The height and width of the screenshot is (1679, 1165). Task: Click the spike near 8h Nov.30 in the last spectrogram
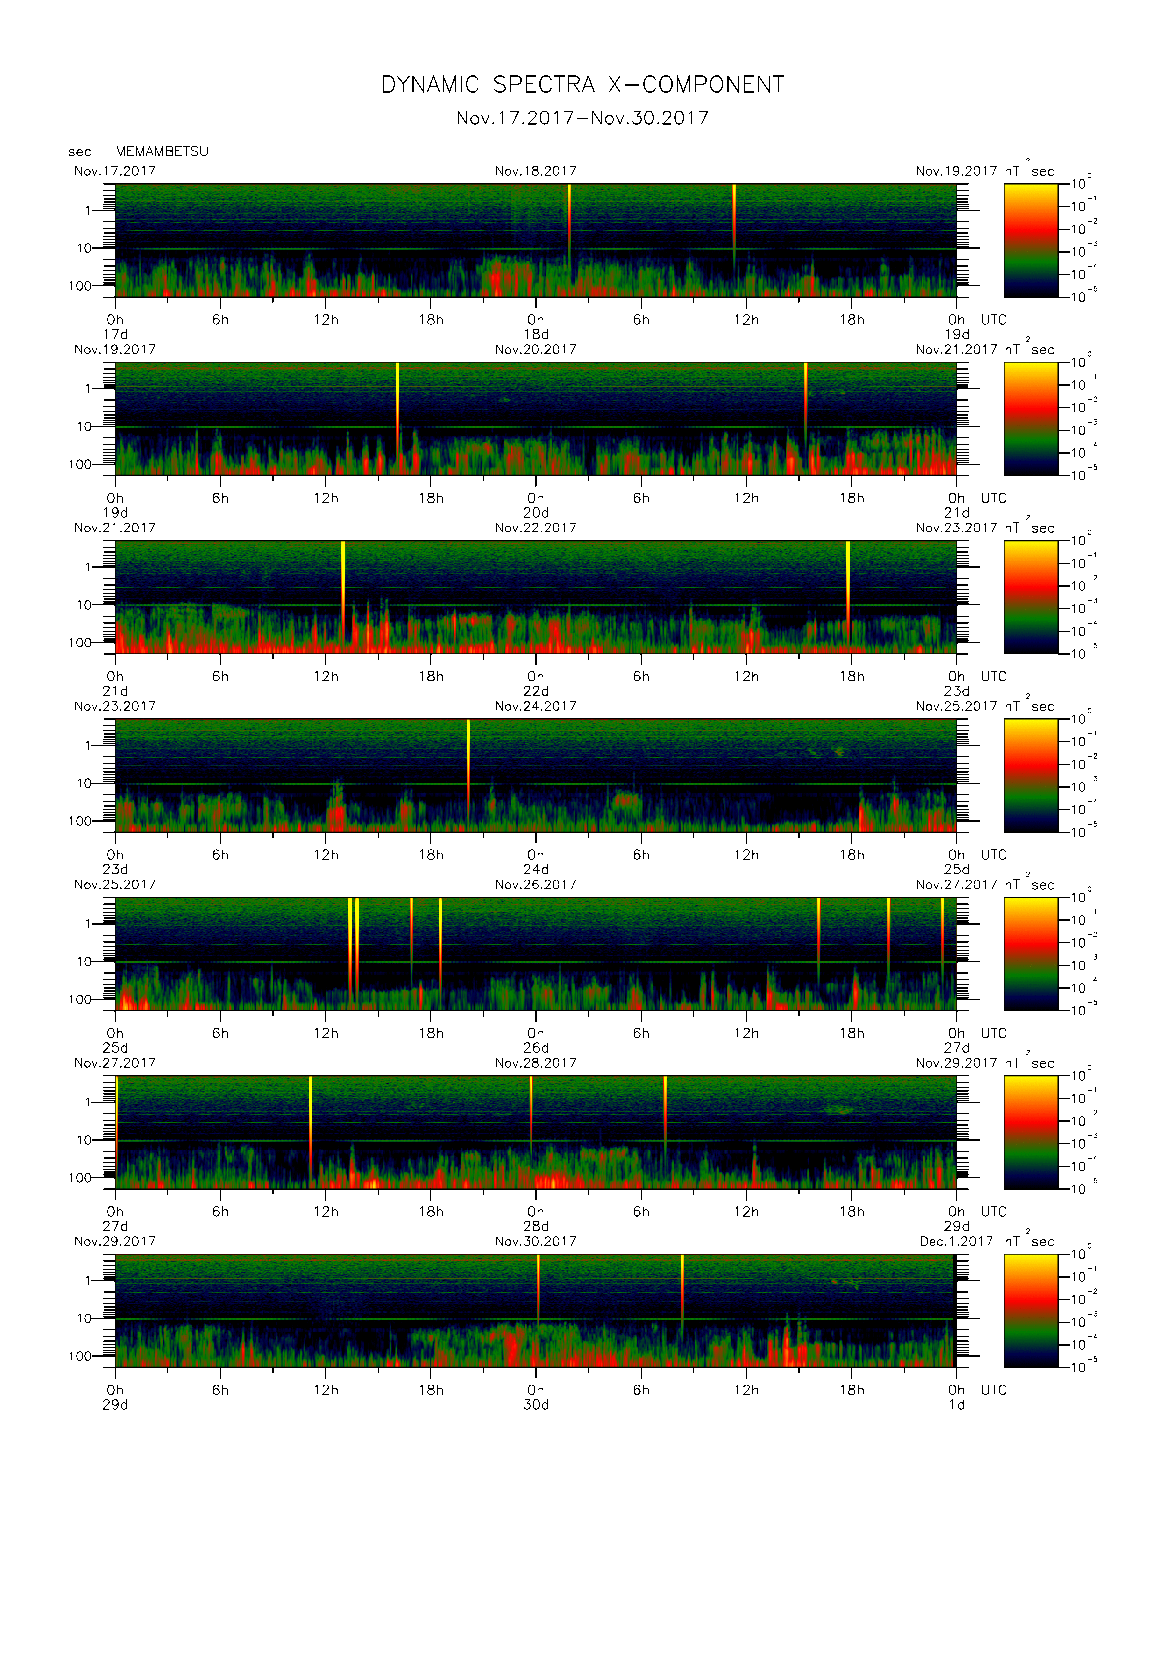[x=682, y=1295]
